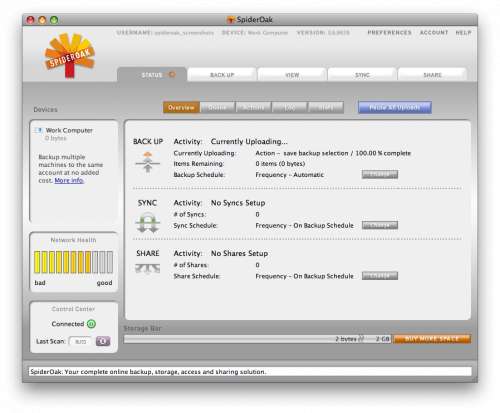Select the Work Computer device icon

pyautogui.click(x=39, y=130)
